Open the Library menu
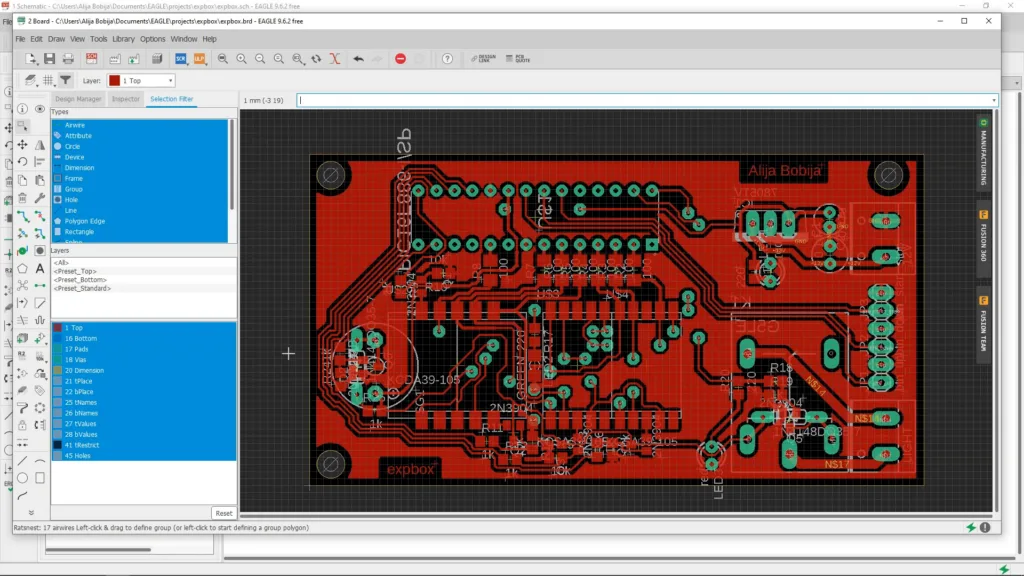1024x576 pixels. (x=123, y=39)
